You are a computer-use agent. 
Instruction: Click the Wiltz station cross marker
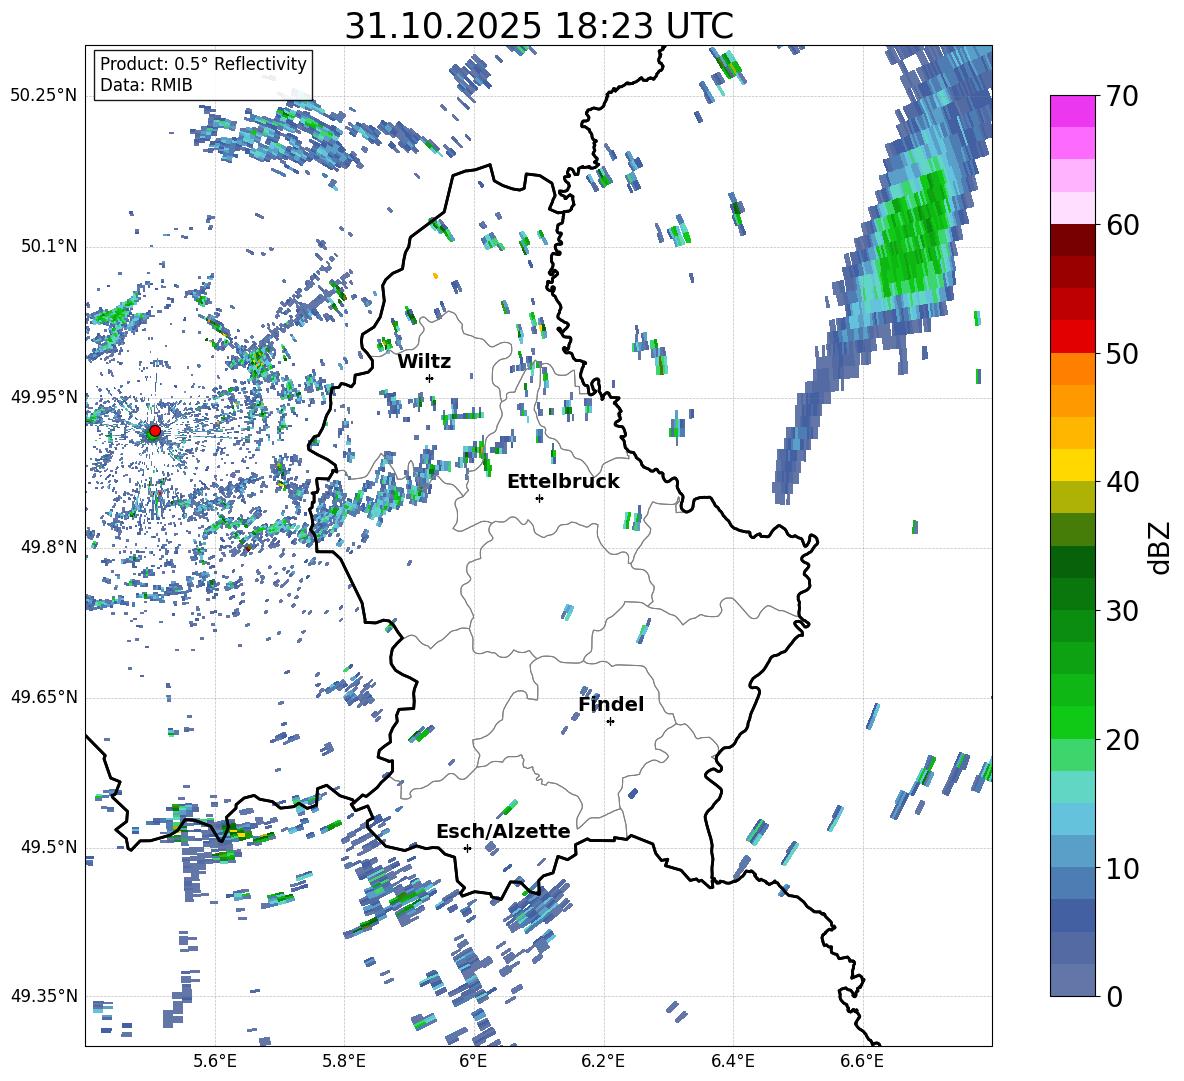click(x=430, y=378)
